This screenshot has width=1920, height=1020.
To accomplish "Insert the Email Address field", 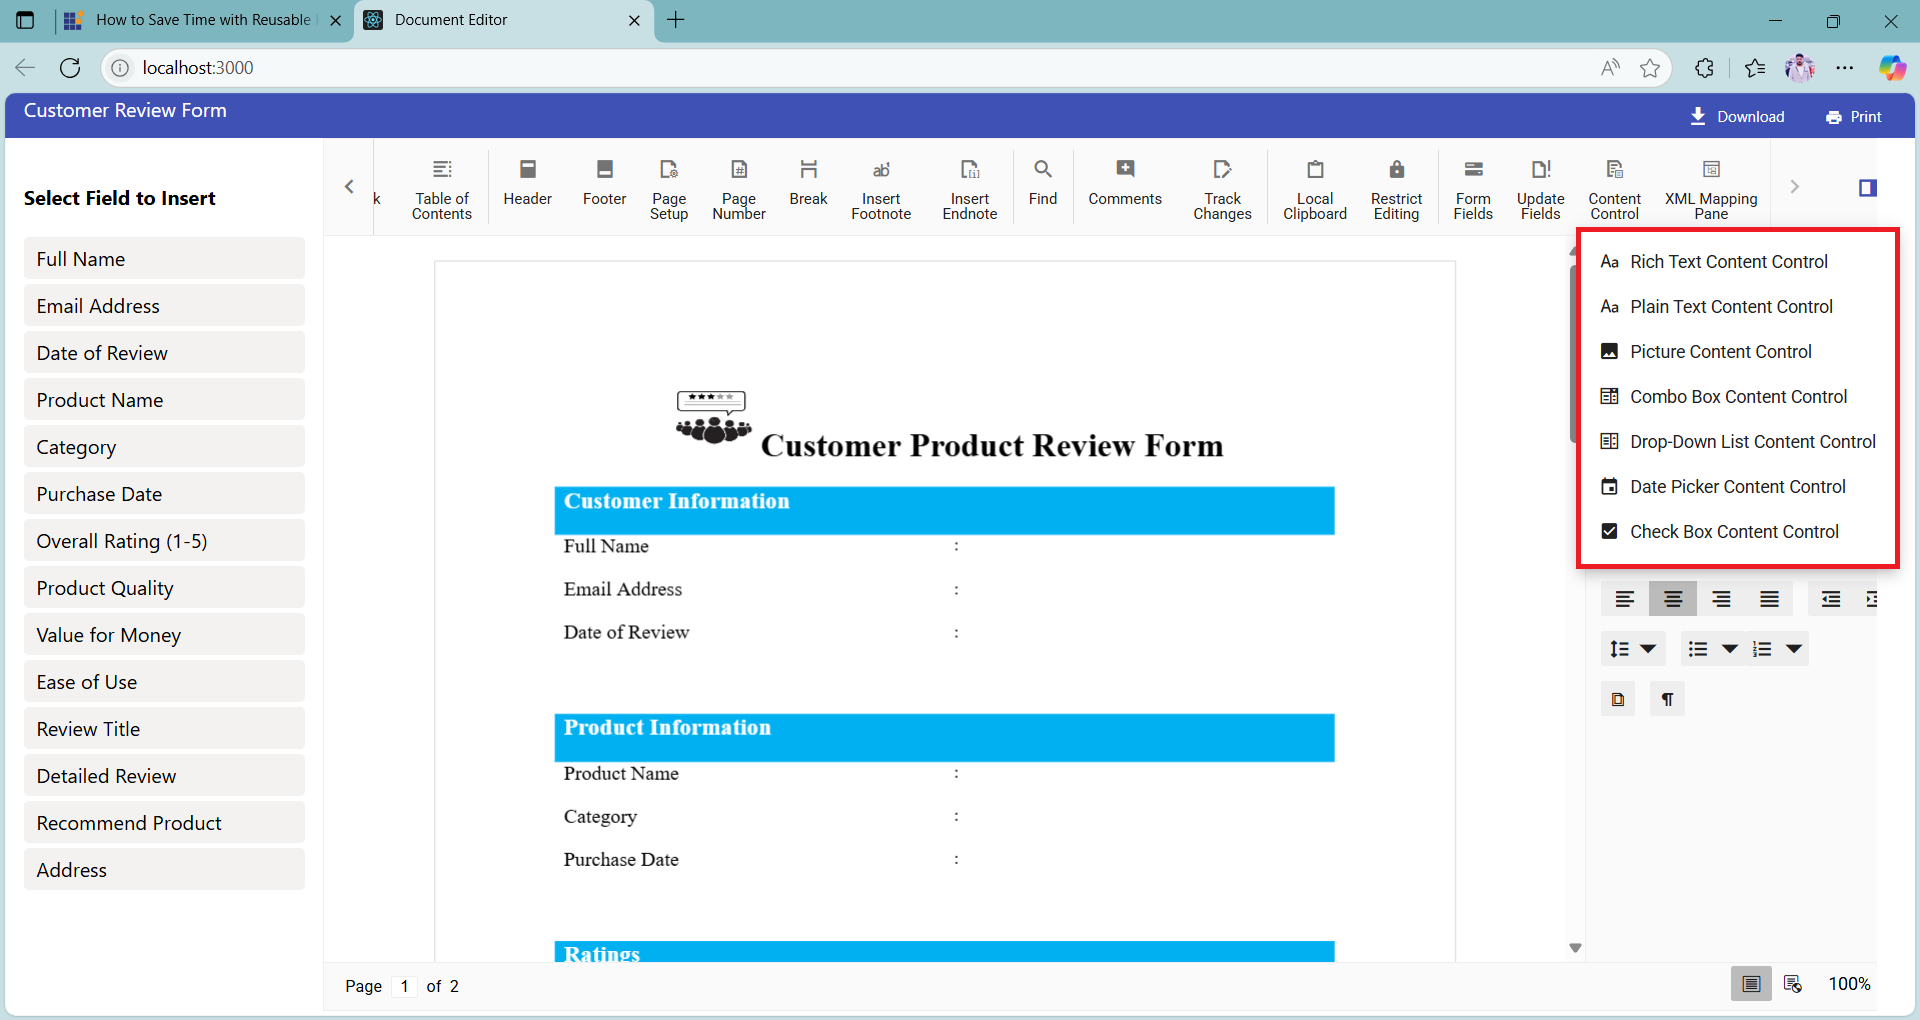I will pos(163,305).
